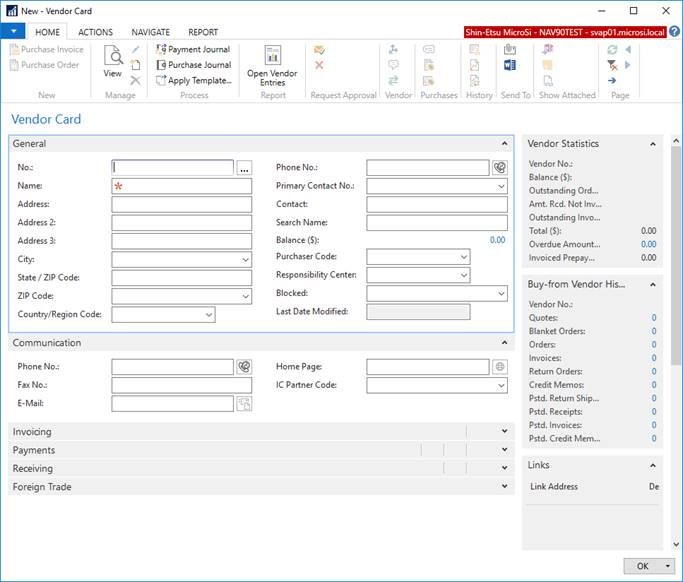This screenshot has width=683, height=582.
Task: Click Overdue Amount 0.00 value link
Action: pyautogui.click(x=649, y=244)
